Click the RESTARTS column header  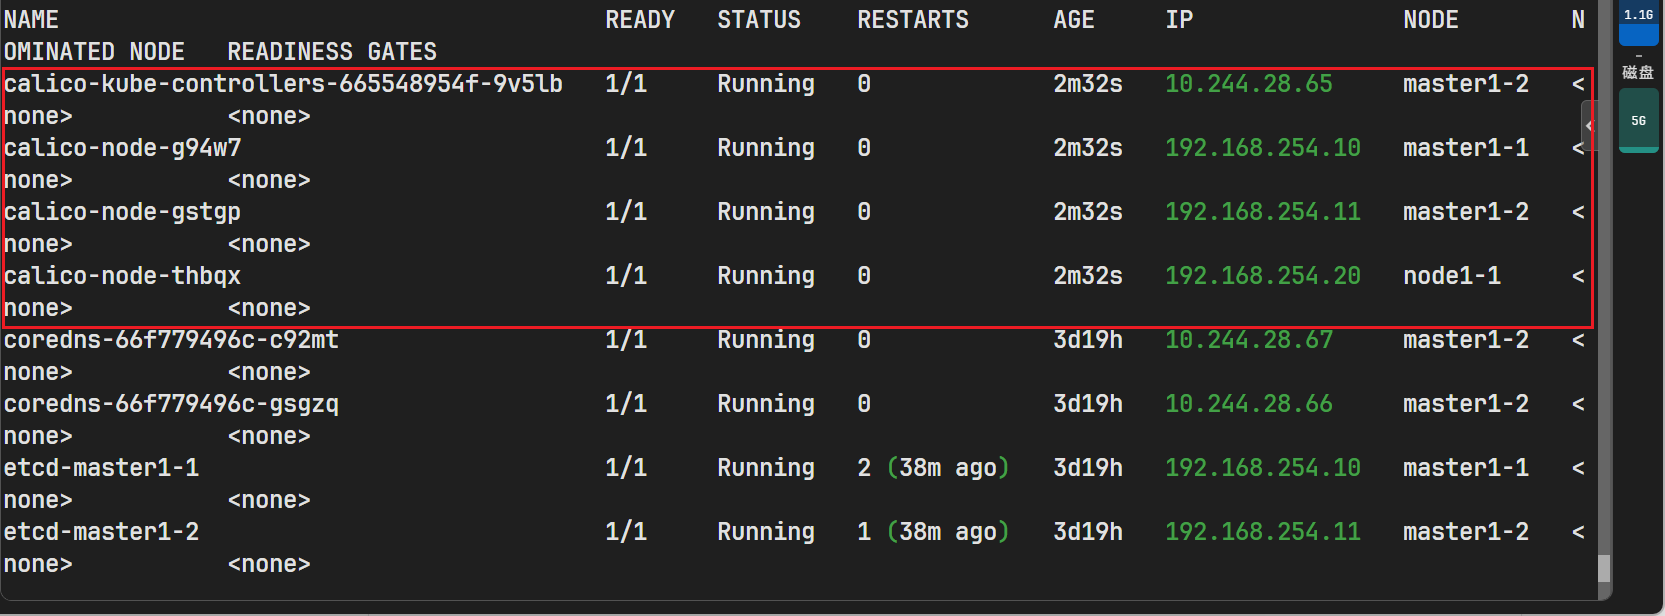point(912,20)
